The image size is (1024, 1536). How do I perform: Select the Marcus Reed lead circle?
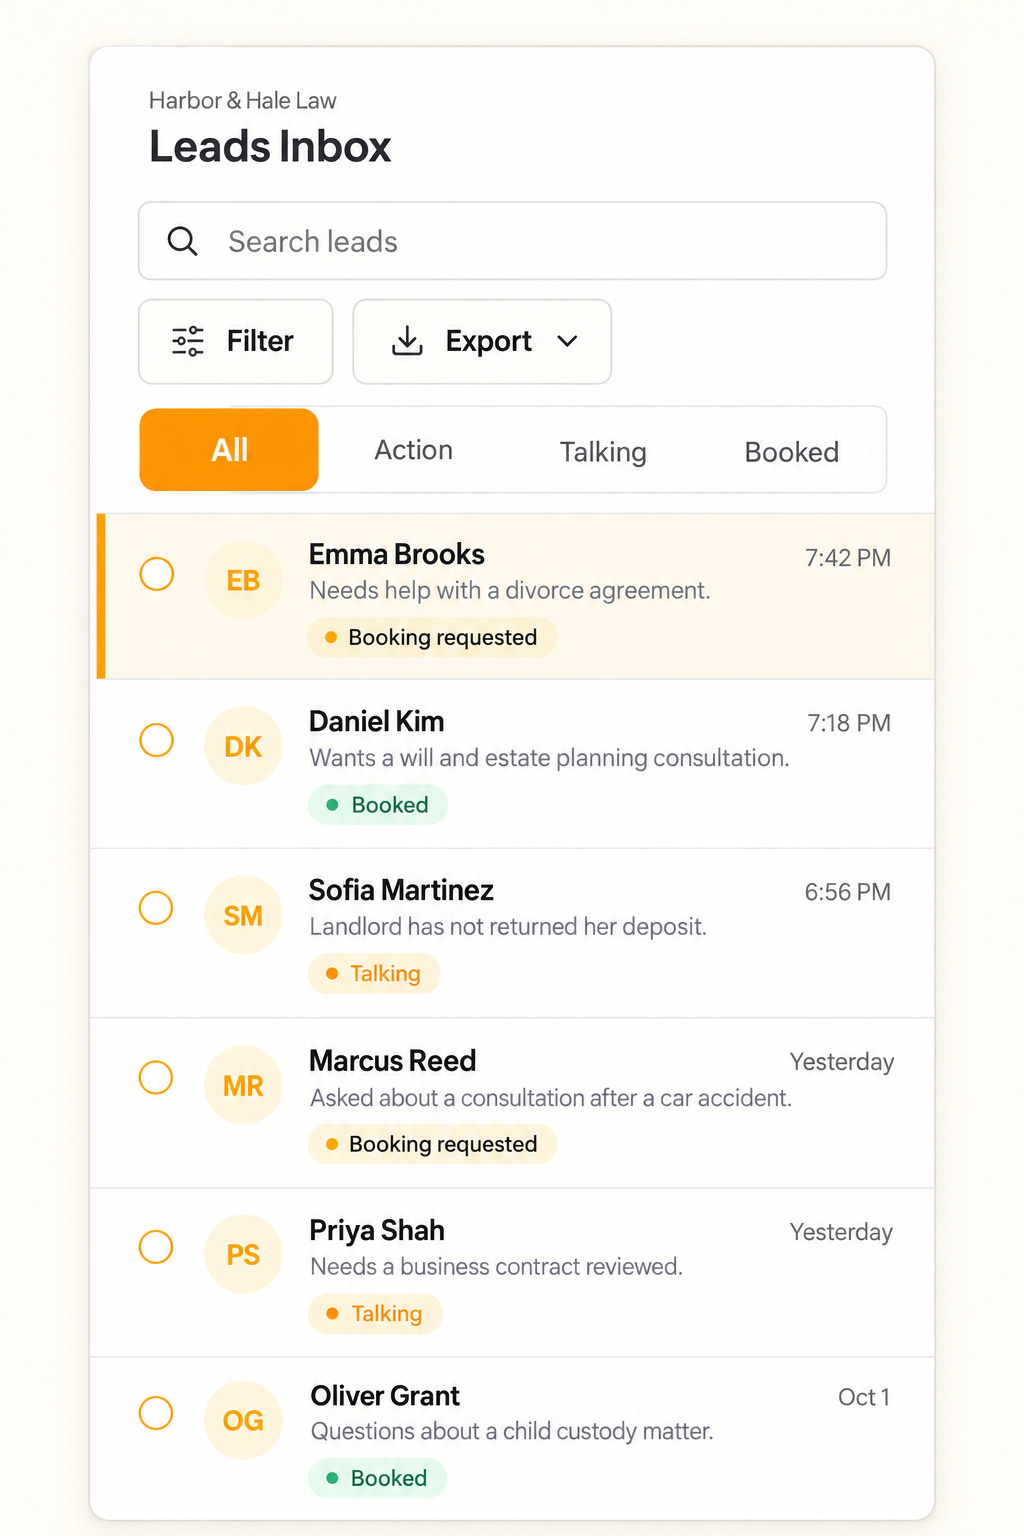pyautogui.click(x=156, y=1078)
